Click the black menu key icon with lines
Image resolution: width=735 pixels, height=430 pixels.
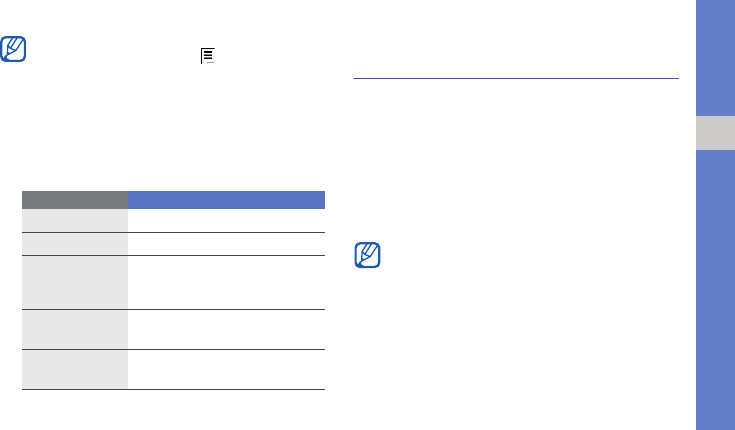coord(208,55)
